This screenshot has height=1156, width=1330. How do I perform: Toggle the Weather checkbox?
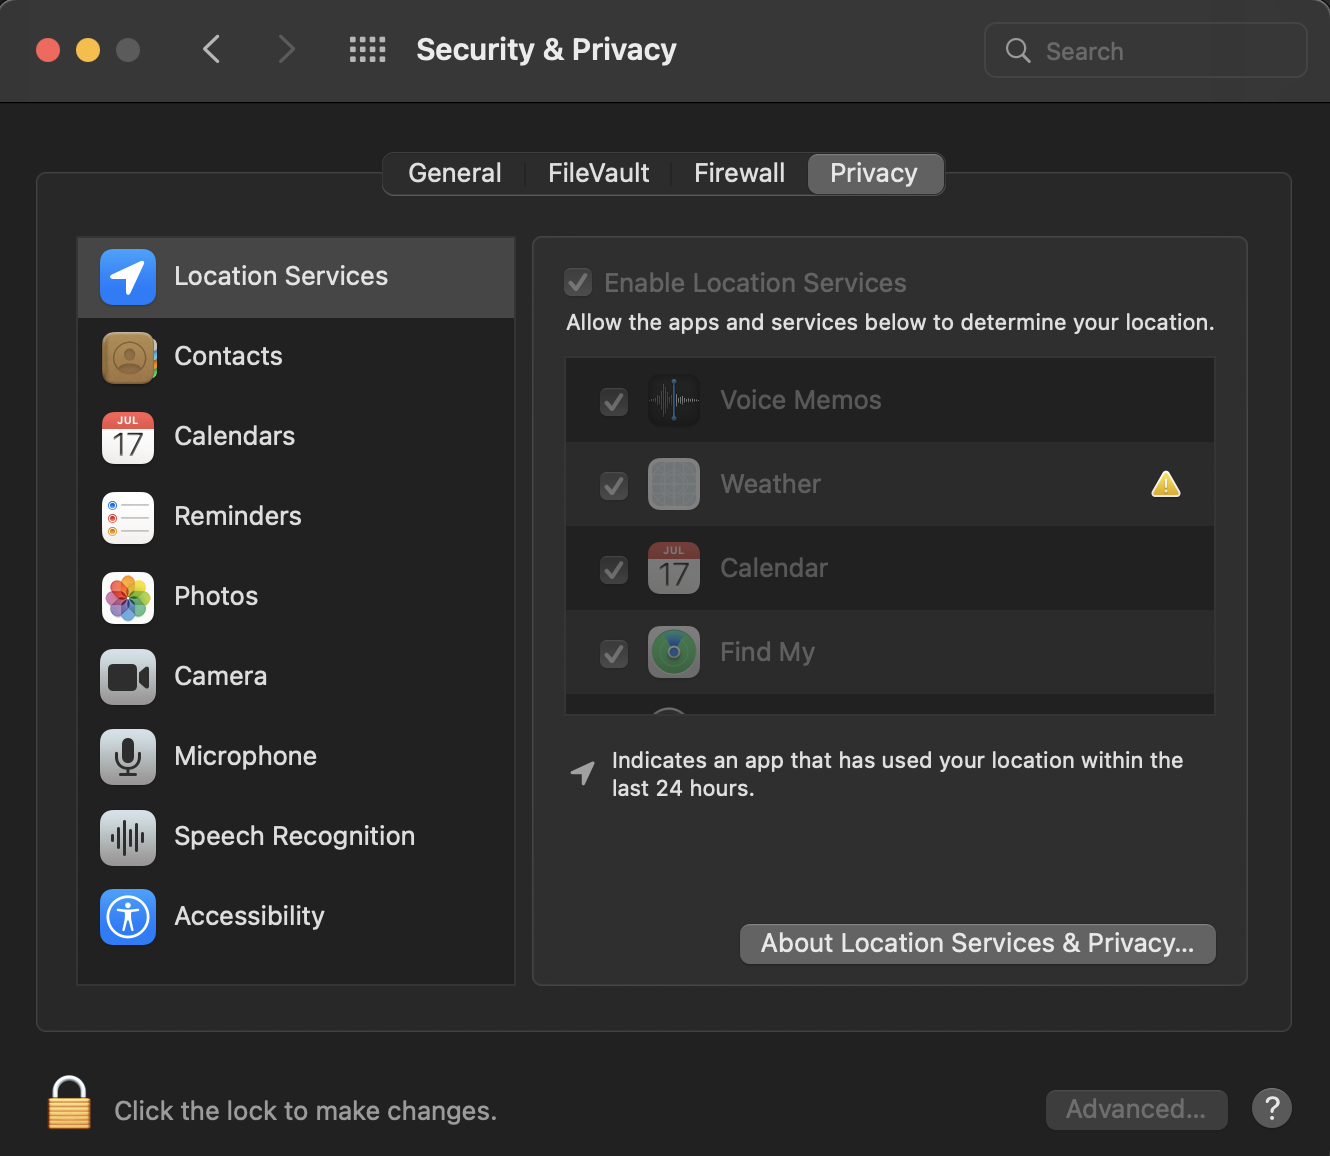point(614,486)
